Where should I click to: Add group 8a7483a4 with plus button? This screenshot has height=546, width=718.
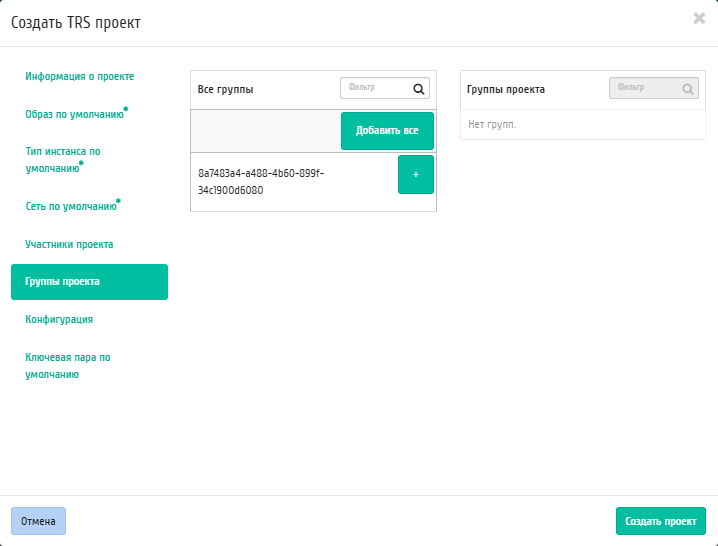pyautogui.click(x=416, y=175)
